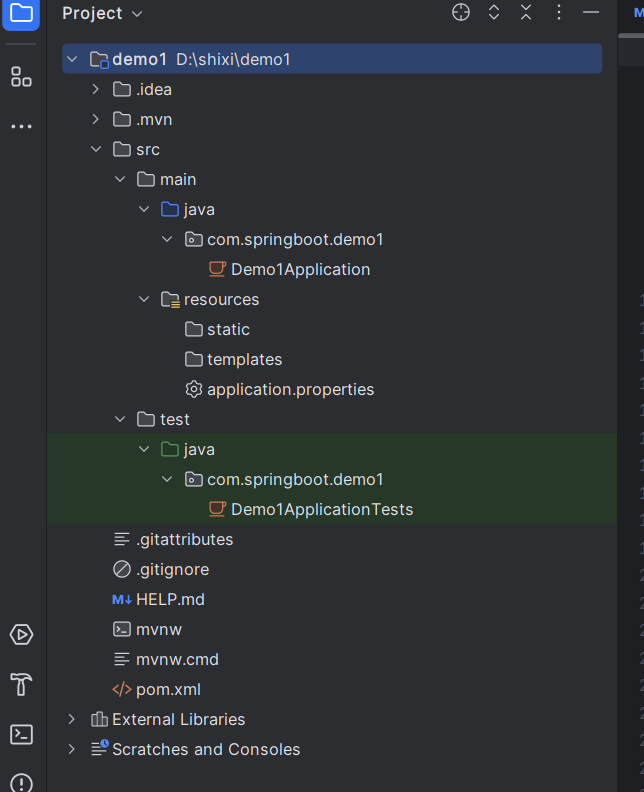Expand all tree nodes icon
Image resolution: width=644 pixels, height=792 pixels.
click(494, 12)
